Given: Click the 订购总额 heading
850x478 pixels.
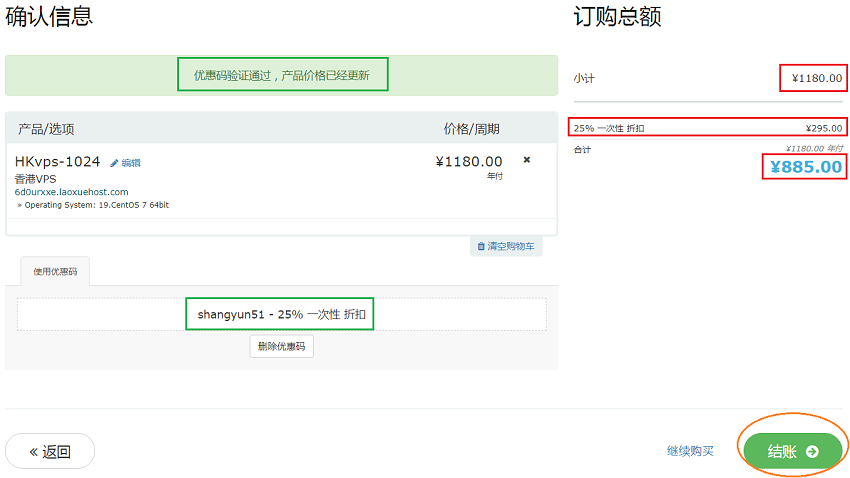Looking at the screenshot, I should [617, 17].
